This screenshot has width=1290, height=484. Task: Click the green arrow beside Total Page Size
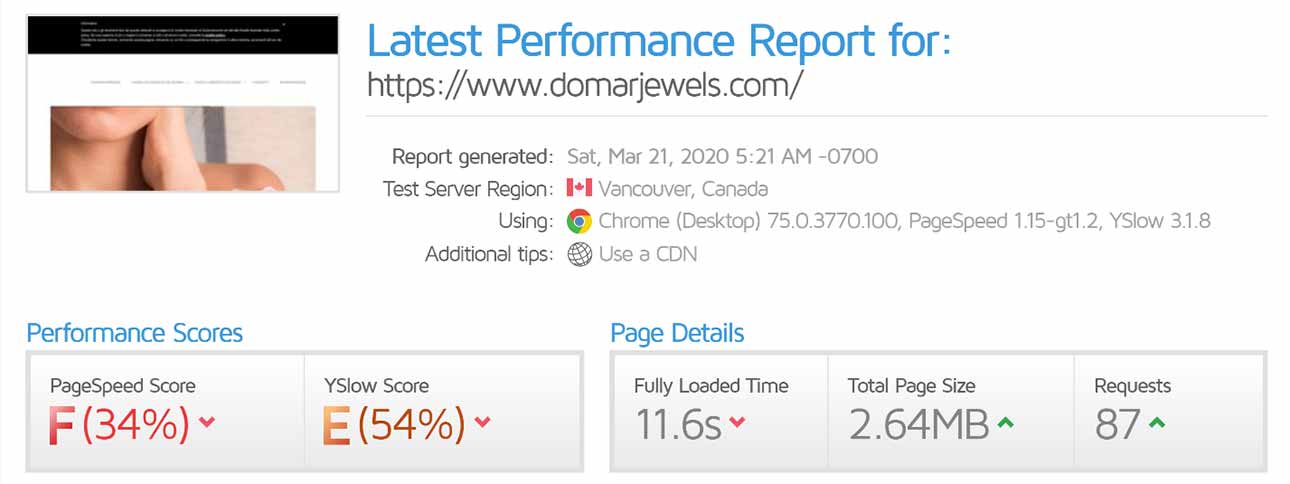(x=1005, y=423)
